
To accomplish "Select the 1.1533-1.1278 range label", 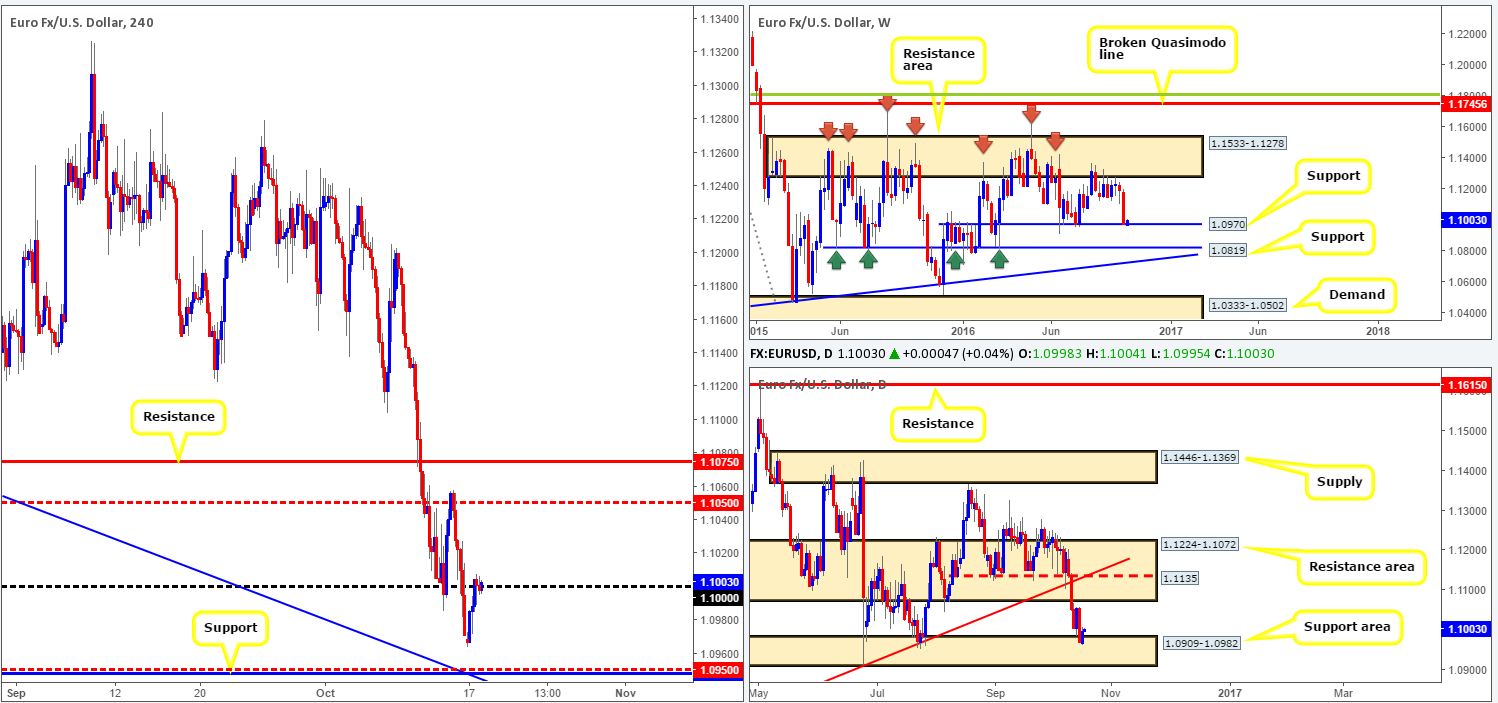I will 1245,142.
